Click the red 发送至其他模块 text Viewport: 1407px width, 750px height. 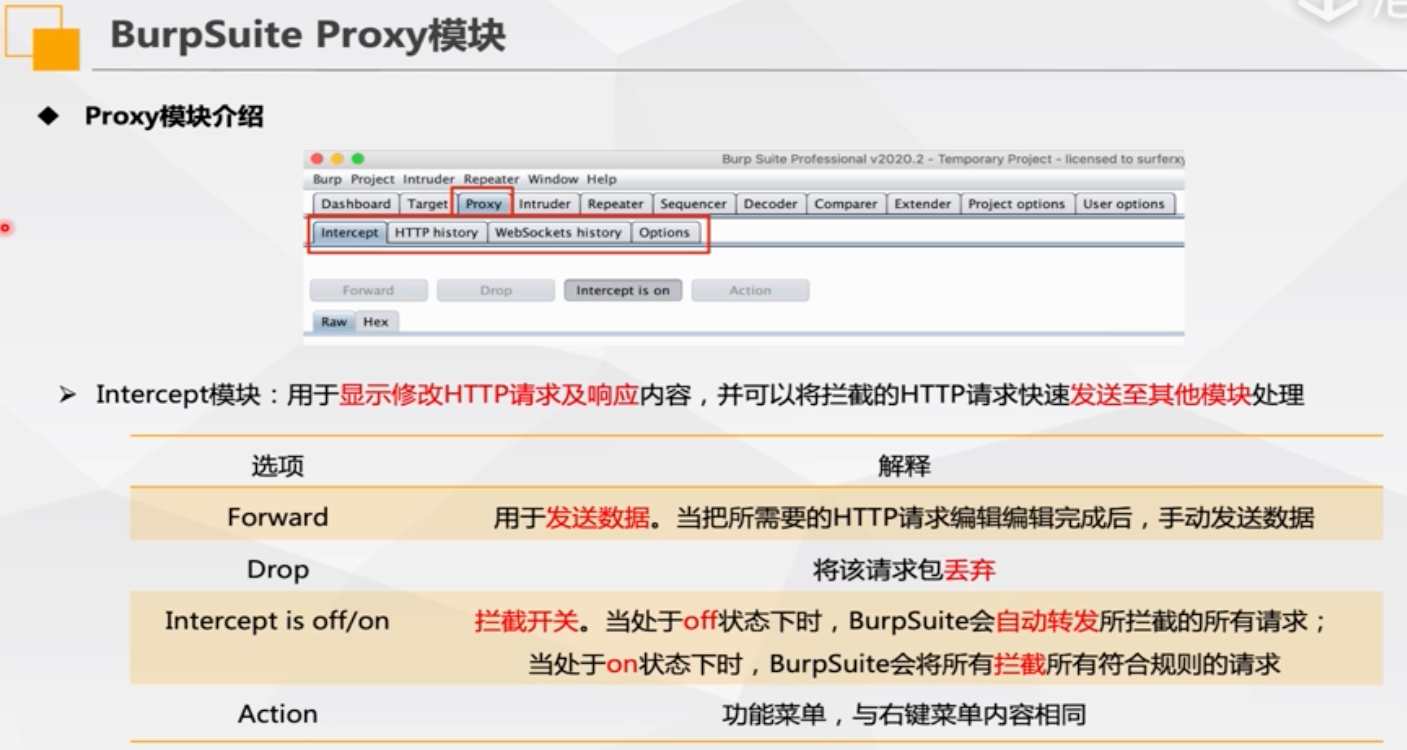pos(1160,395)
